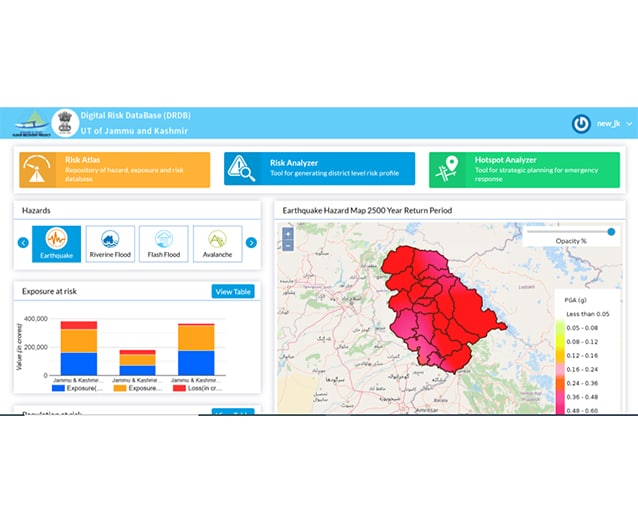Open the Risk Analyzer module
The height and width of the screenshot is (523, 638).
pos(319,169)
